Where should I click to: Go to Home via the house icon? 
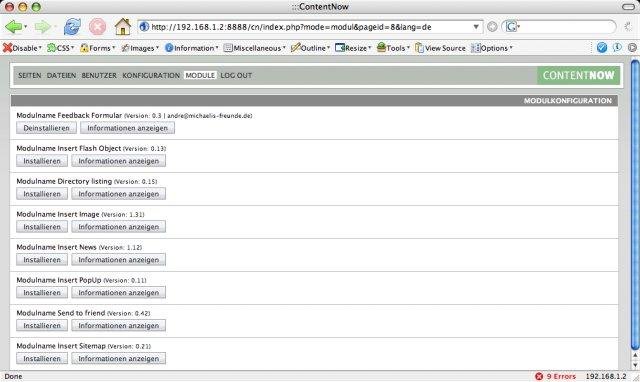[123, 27]
